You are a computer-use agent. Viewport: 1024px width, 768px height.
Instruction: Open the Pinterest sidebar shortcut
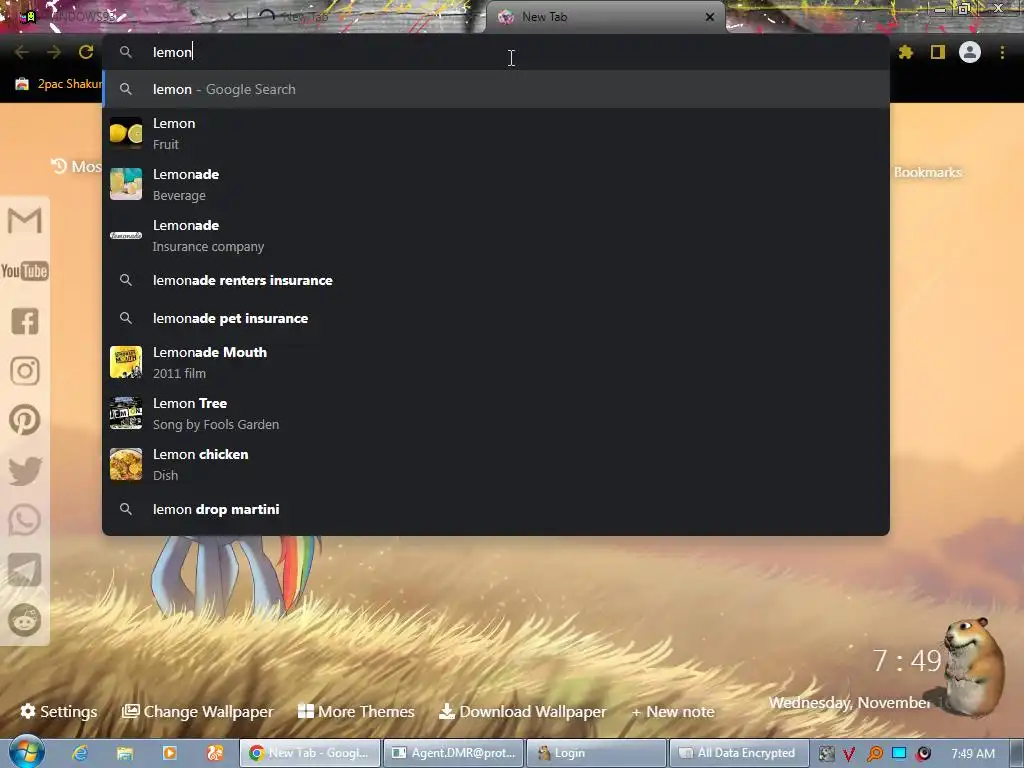(25, 420)
